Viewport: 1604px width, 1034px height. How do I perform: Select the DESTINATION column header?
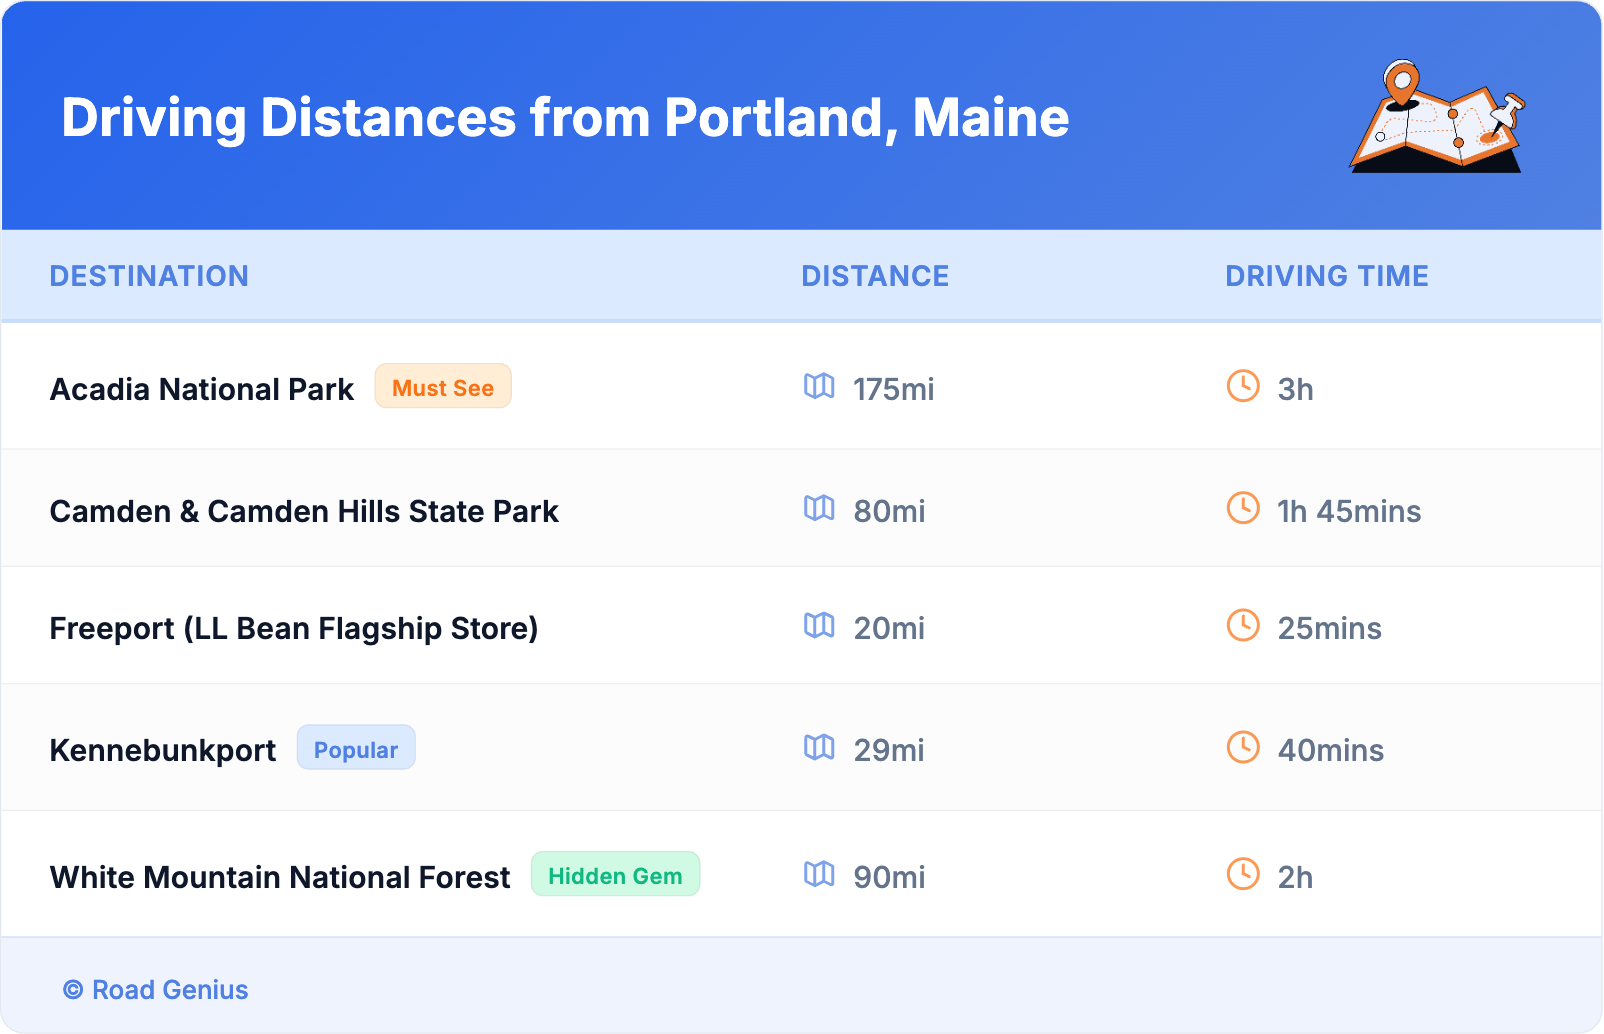tap(149, 276)
